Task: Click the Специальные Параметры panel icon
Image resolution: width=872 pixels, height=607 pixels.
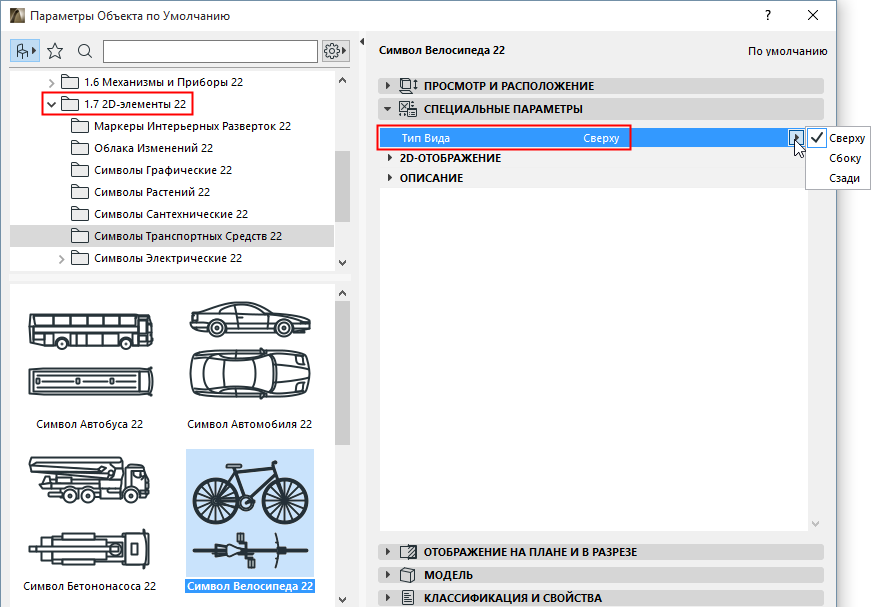Action: pyautogui.click(x=408, y=109)
